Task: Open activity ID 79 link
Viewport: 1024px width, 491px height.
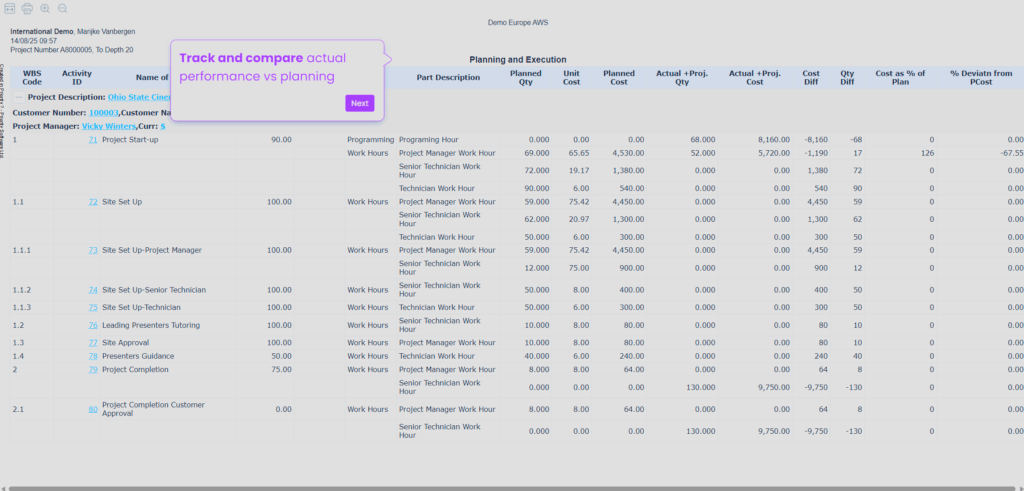Action: click(93, 370)
